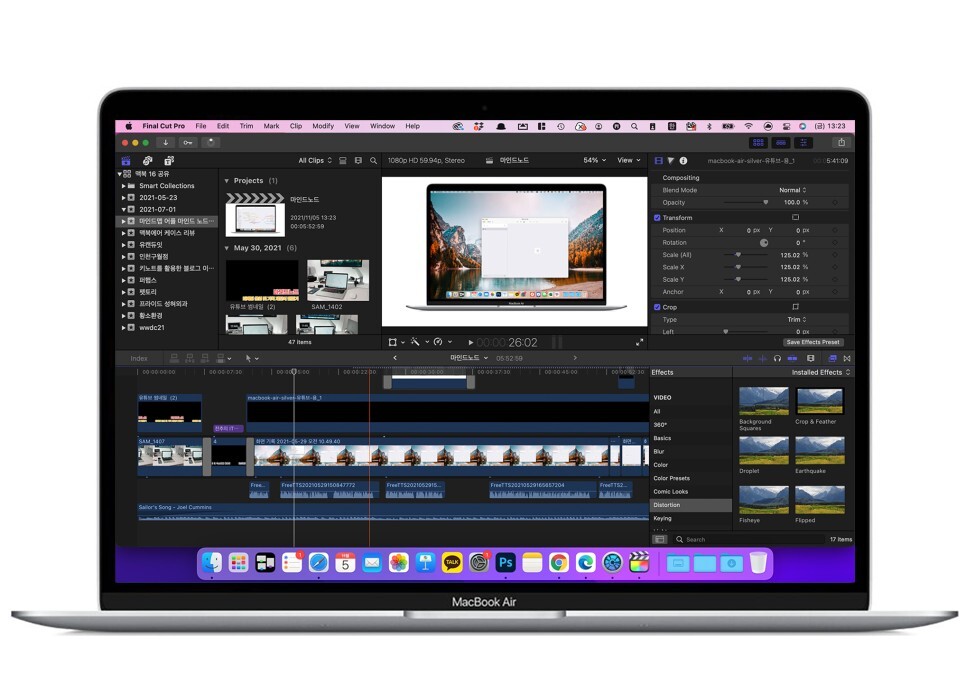Open the viewer View dropdown
The height and width of the screenshot is (676, 966).
tap(629, 160)
